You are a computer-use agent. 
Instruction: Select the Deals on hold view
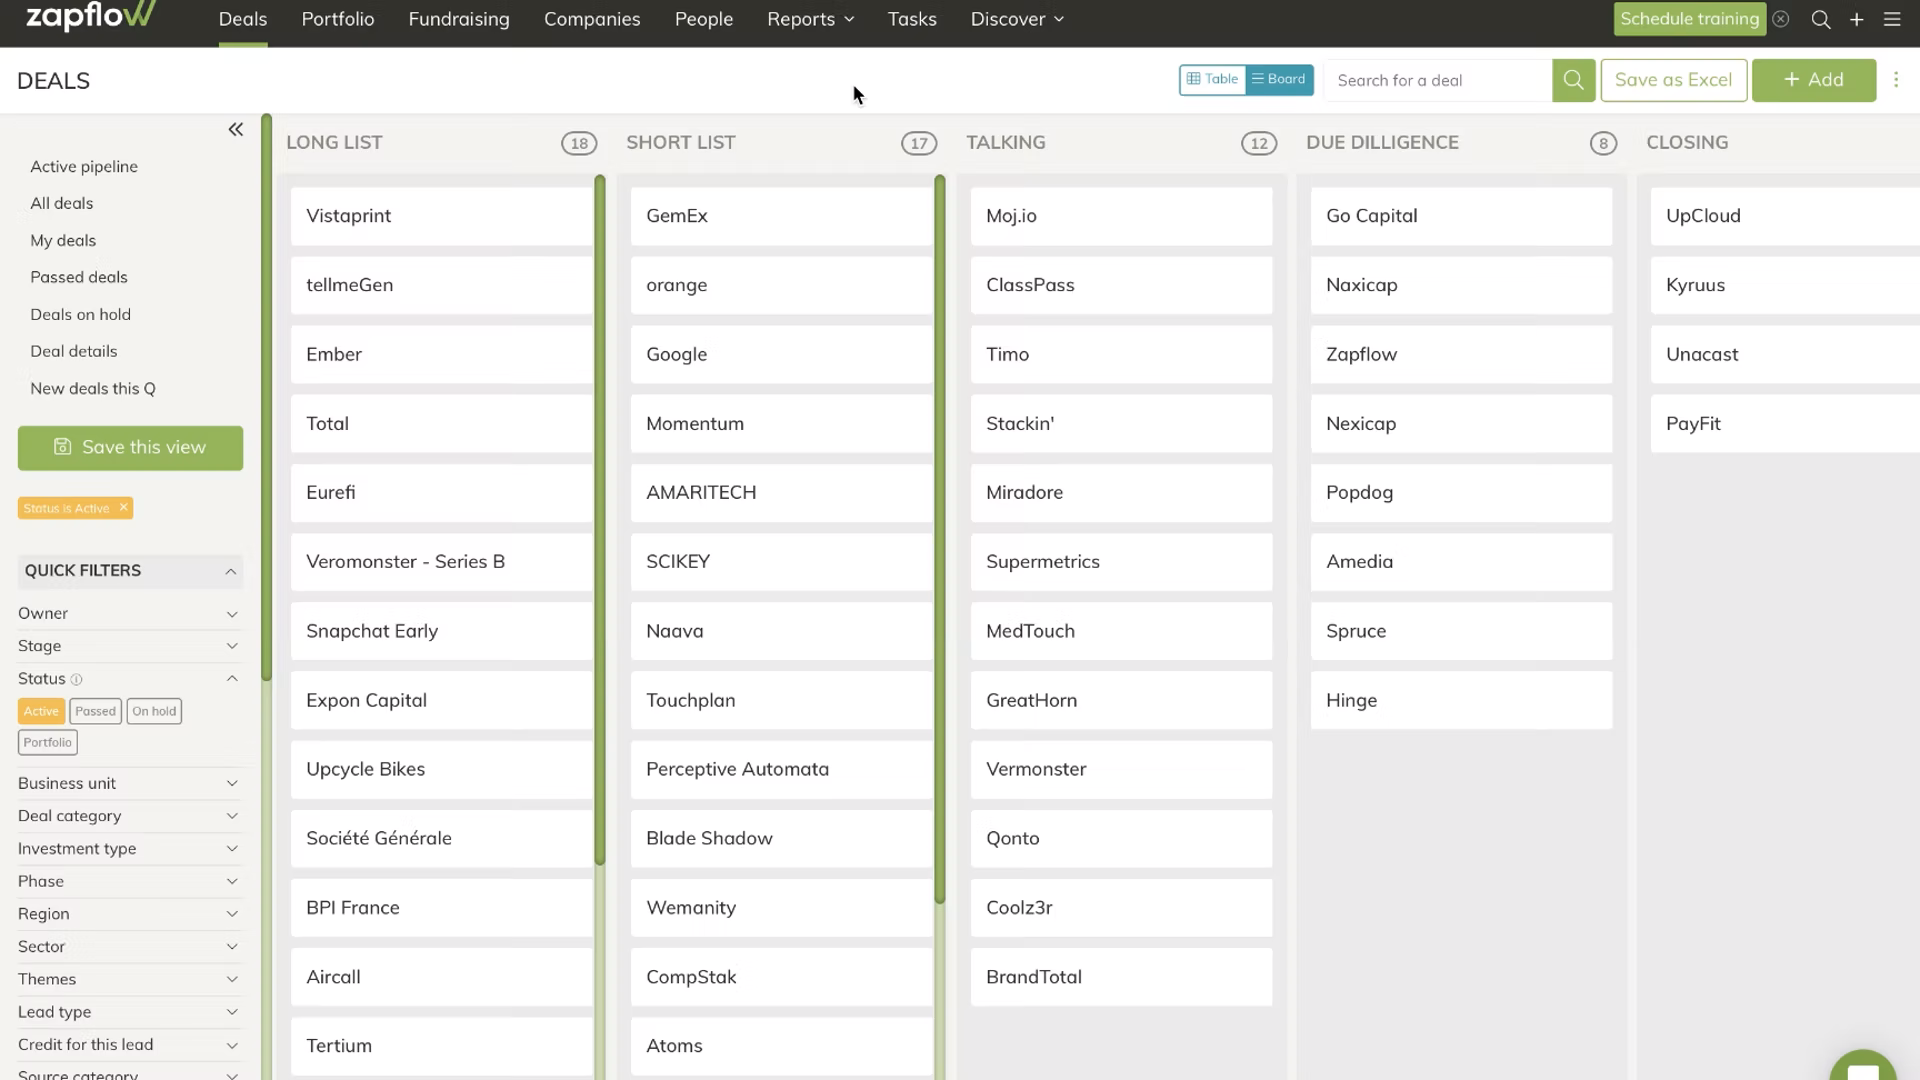[80, 314]
